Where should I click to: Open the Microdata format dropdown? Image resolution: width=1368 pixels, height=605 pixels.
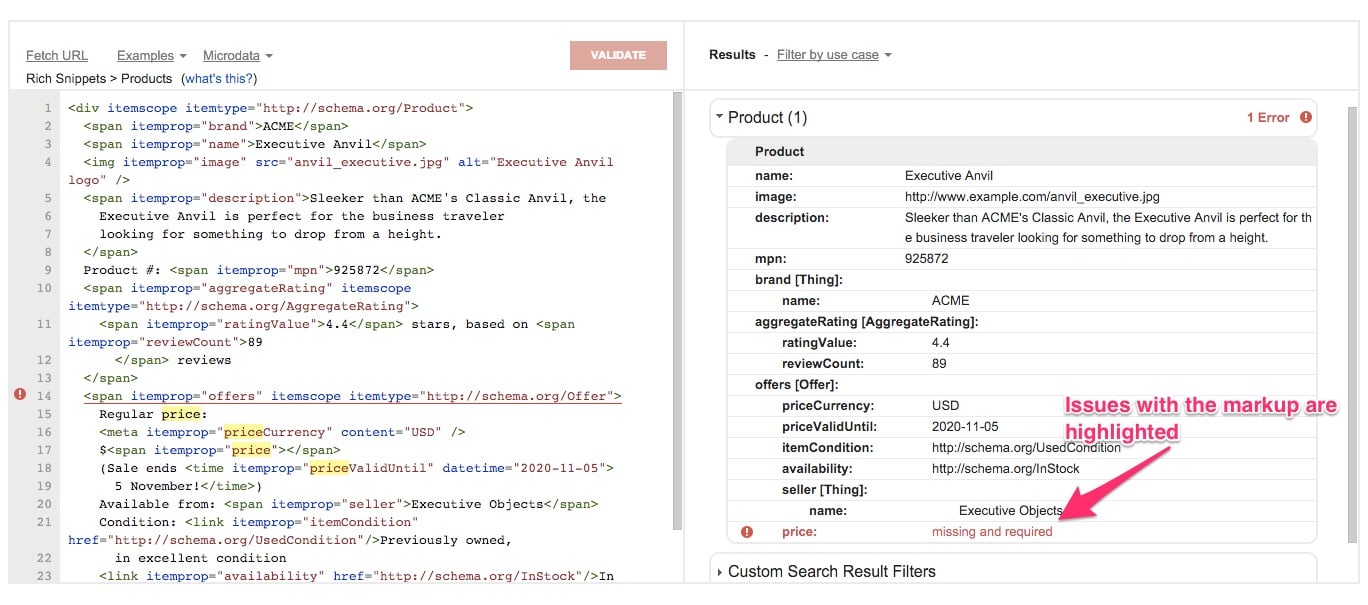237,56
